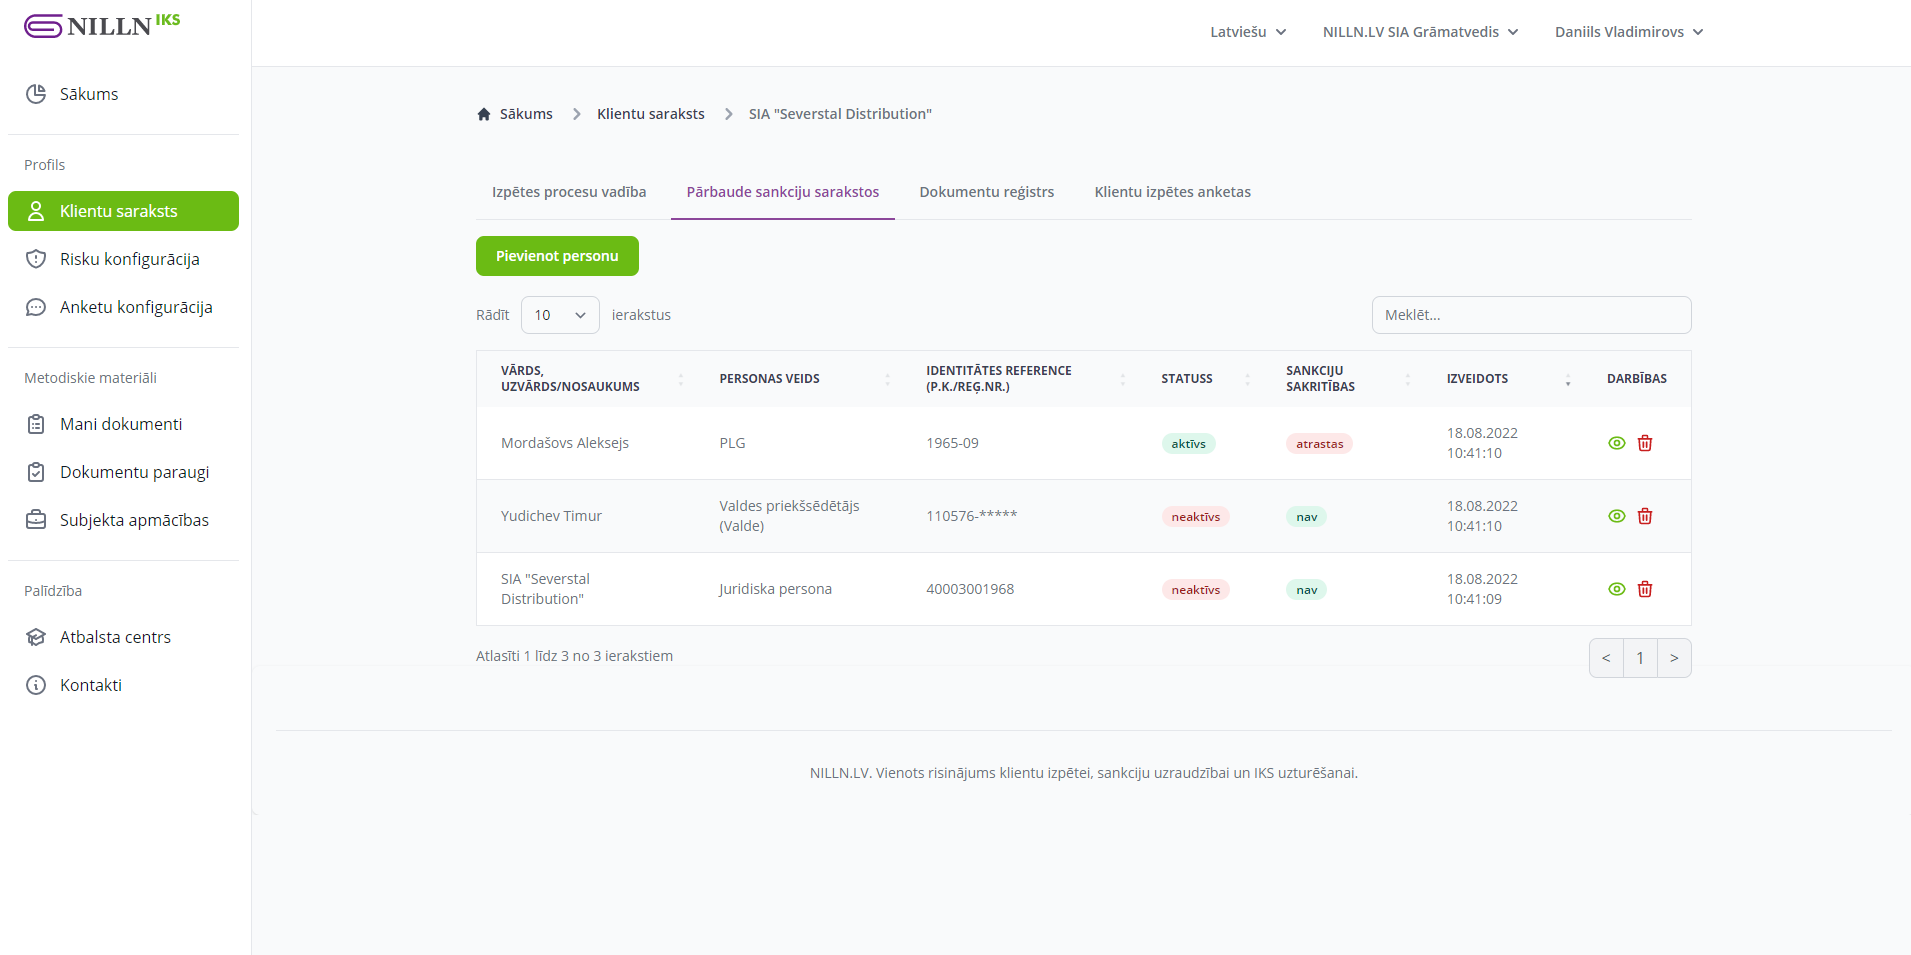Click Sākums breadcrumb link
Viewport: 1911px width, 955px height.
(x=526, y=114)
